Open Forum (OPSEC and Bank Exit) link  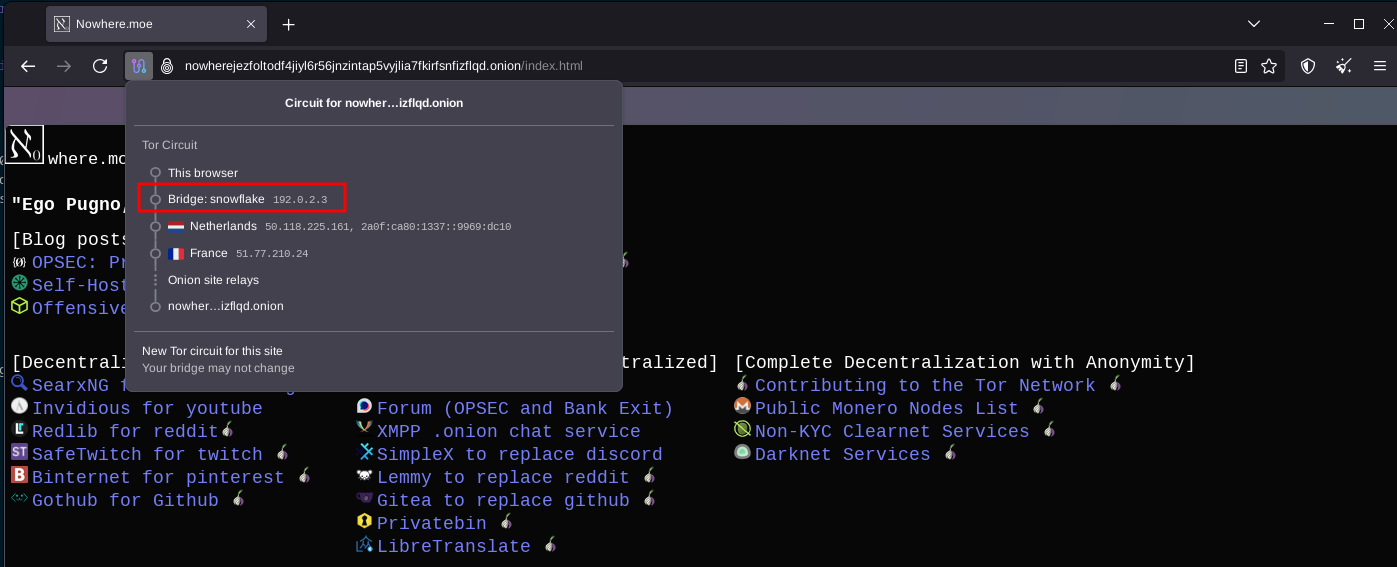(525, 409)
